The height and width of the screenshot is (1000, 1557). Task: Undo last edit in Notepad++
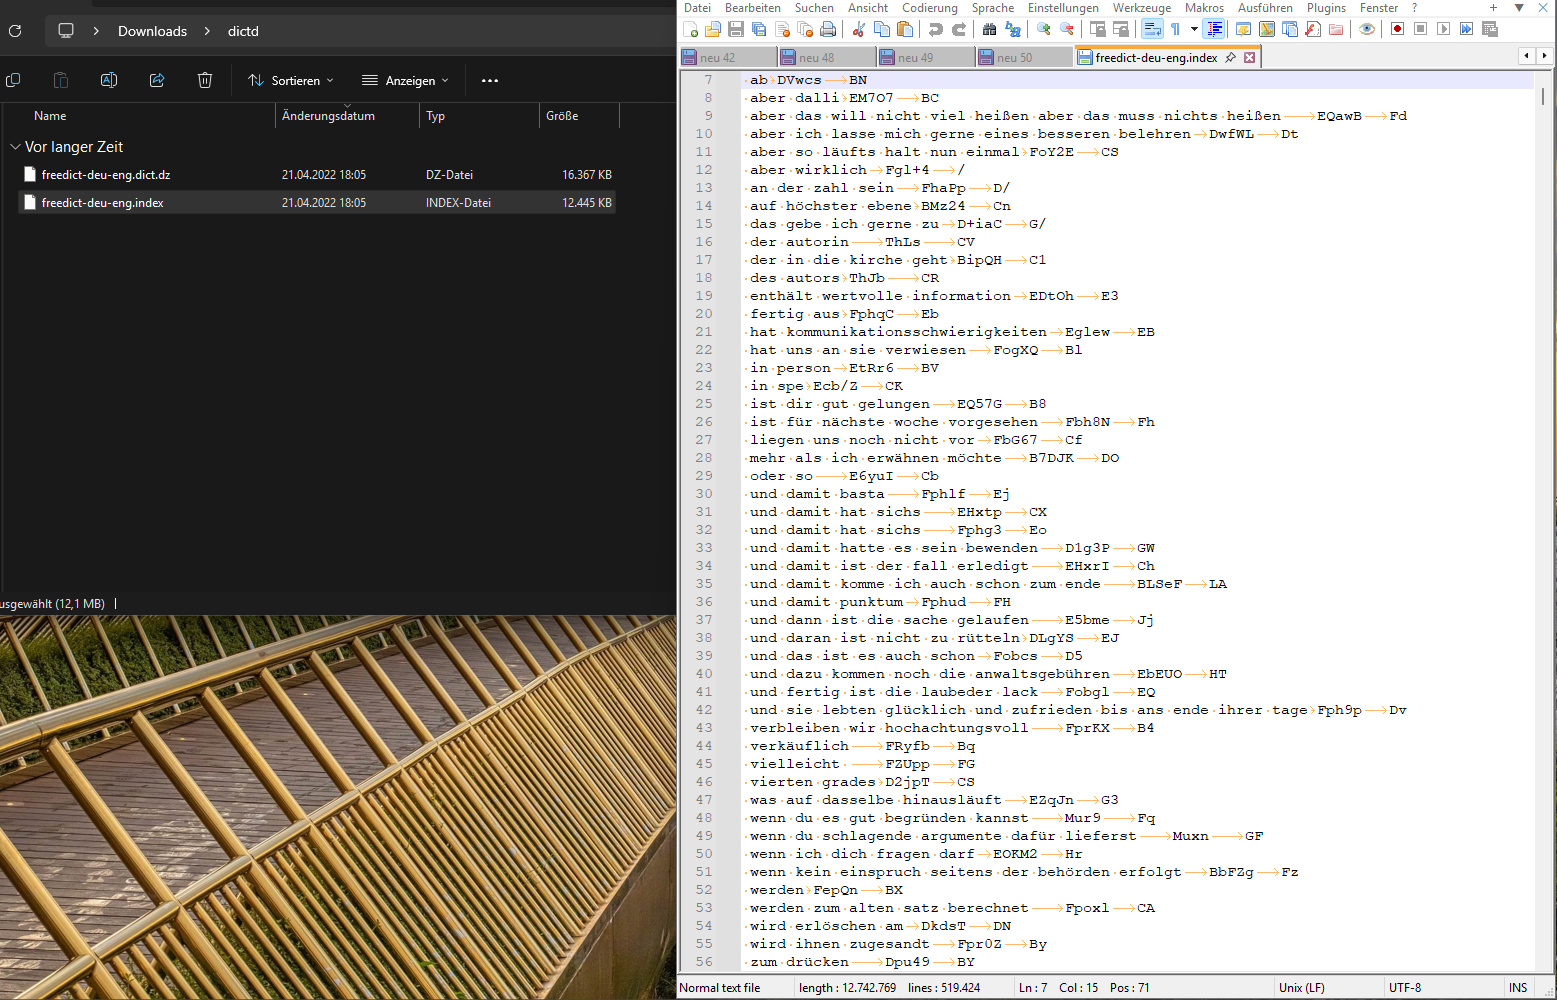coord(936,29)
